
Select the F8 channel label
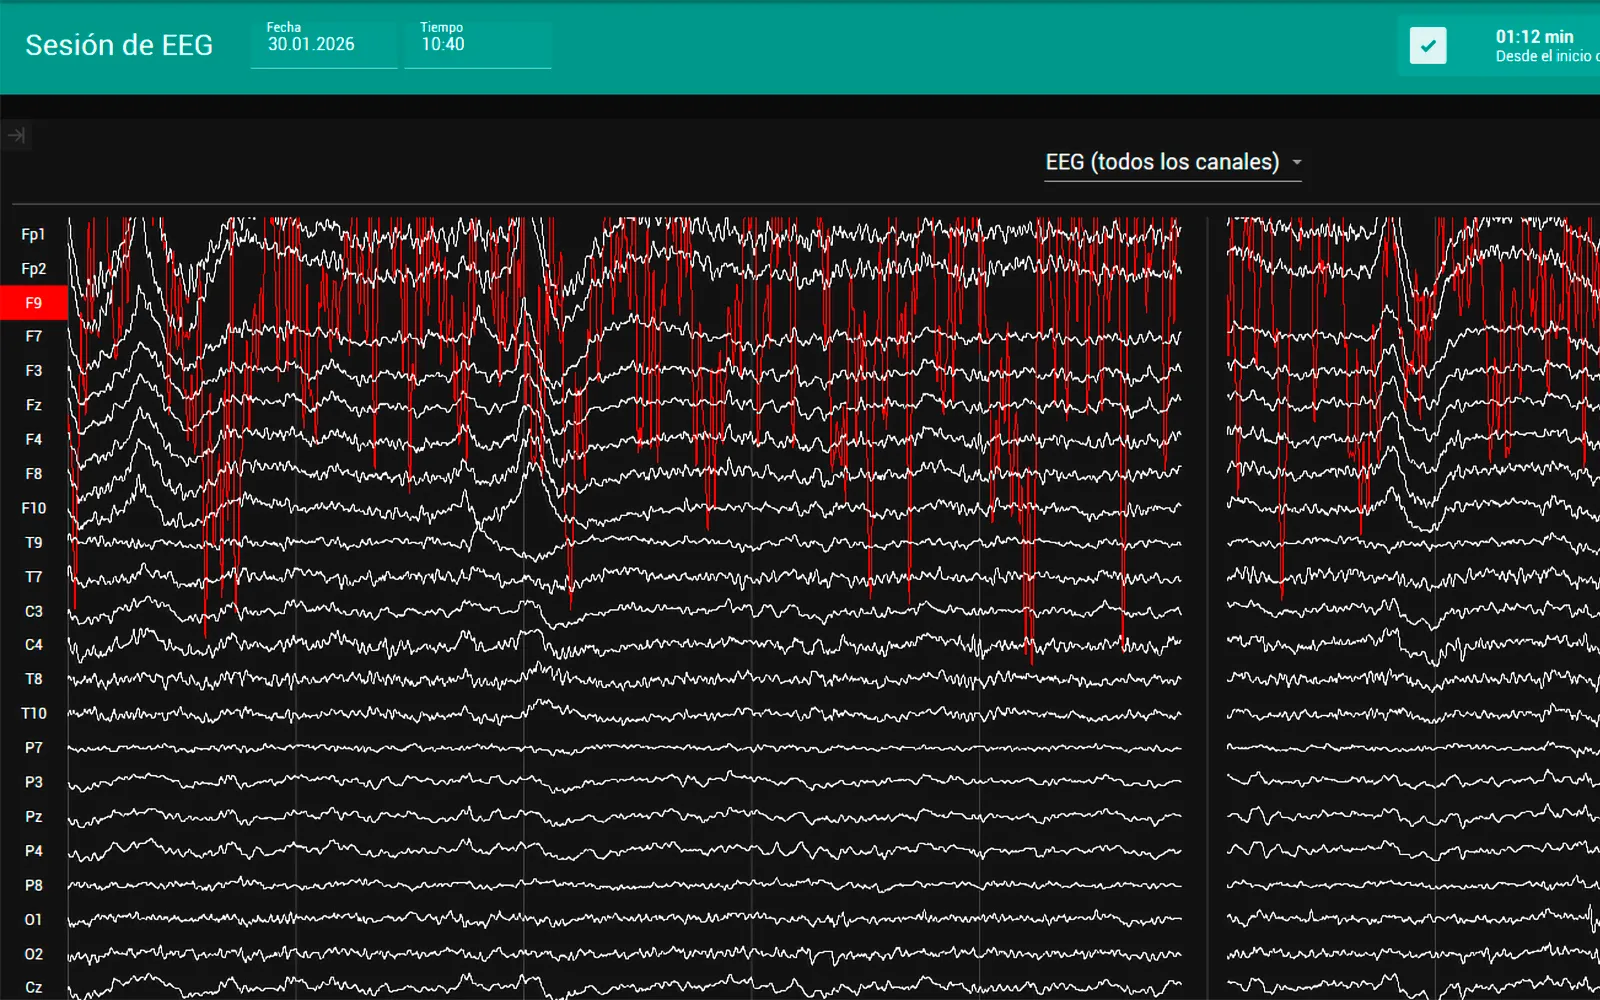(34, 474)
